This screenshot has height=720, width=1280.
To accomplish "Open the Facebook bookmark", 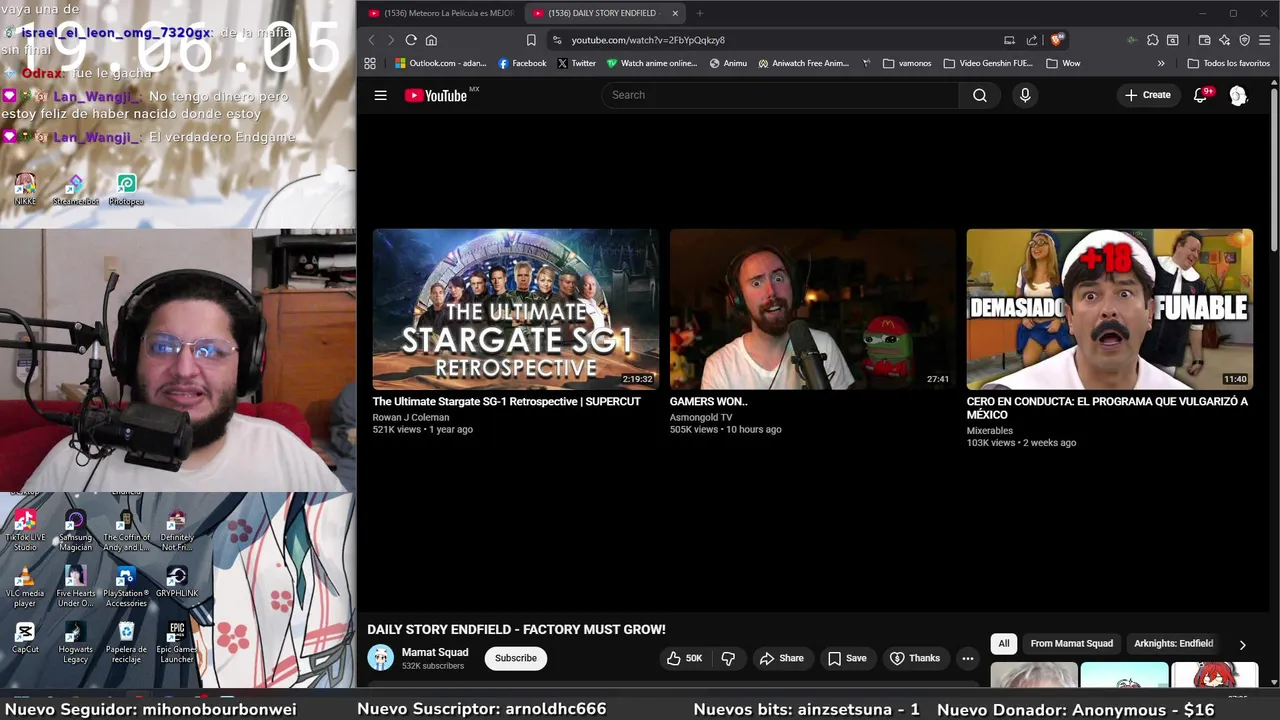I will [522, 63].
